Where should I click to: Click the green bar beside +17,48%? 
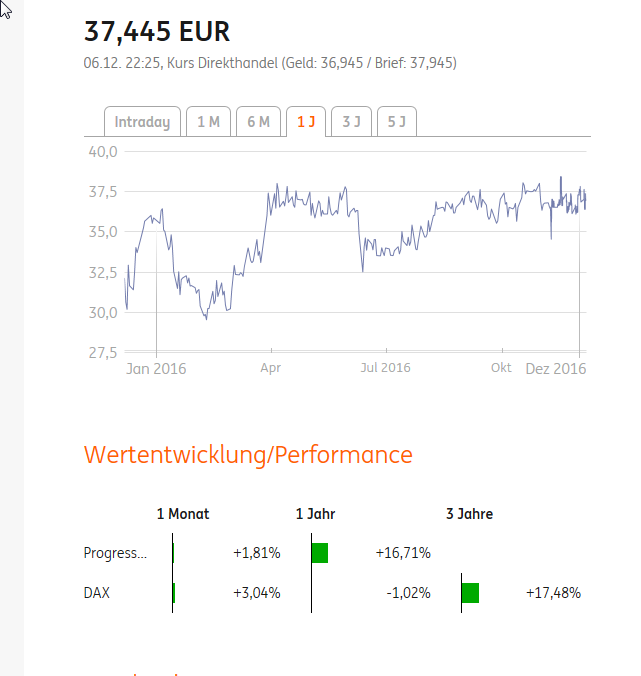coord(470,593)
